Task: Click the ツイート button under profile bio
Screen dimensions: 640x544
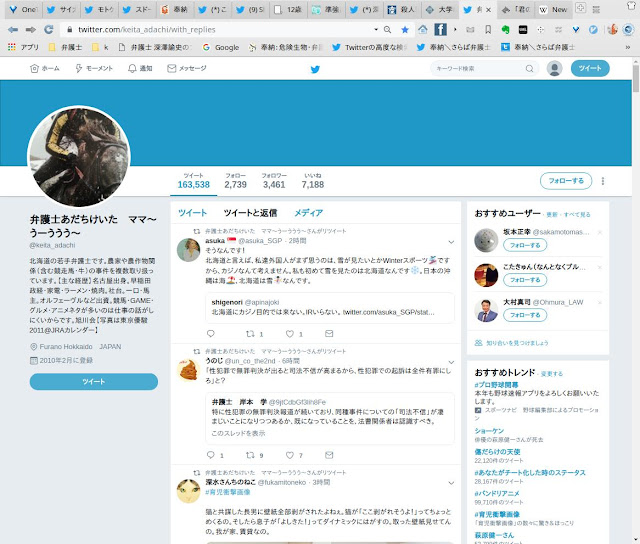Action: point(94,382)
